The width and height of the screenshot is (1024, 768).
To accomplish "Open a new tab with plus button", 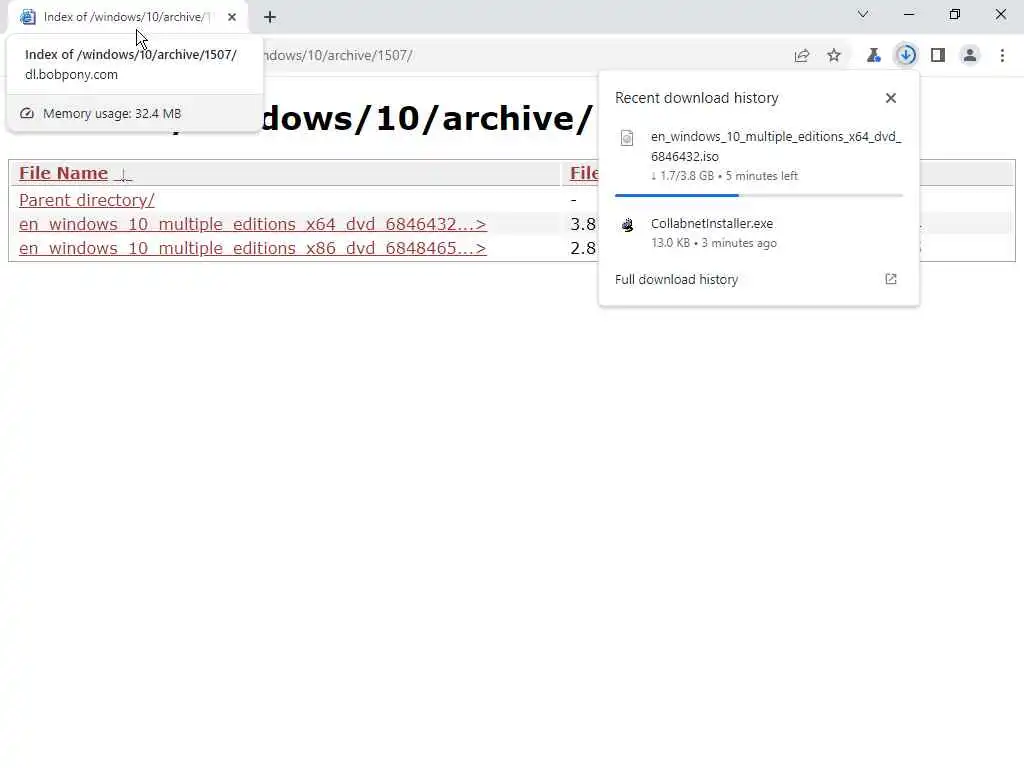I will (270, 17).
